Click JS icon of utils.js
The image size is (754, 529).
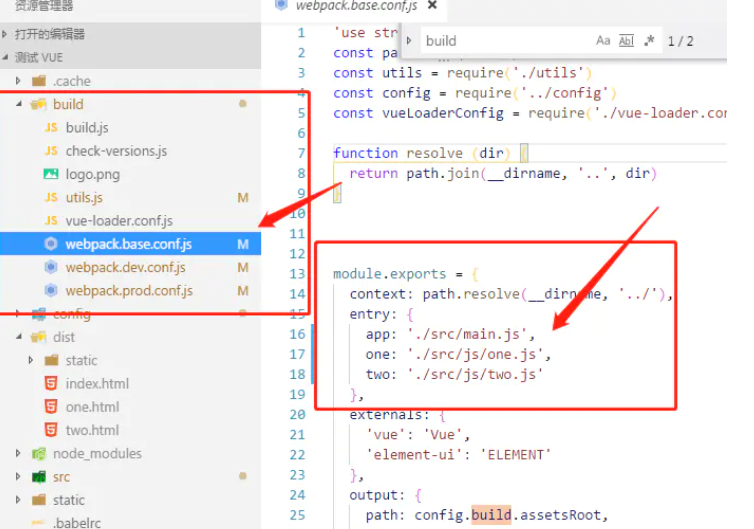(x=51, y=197)
